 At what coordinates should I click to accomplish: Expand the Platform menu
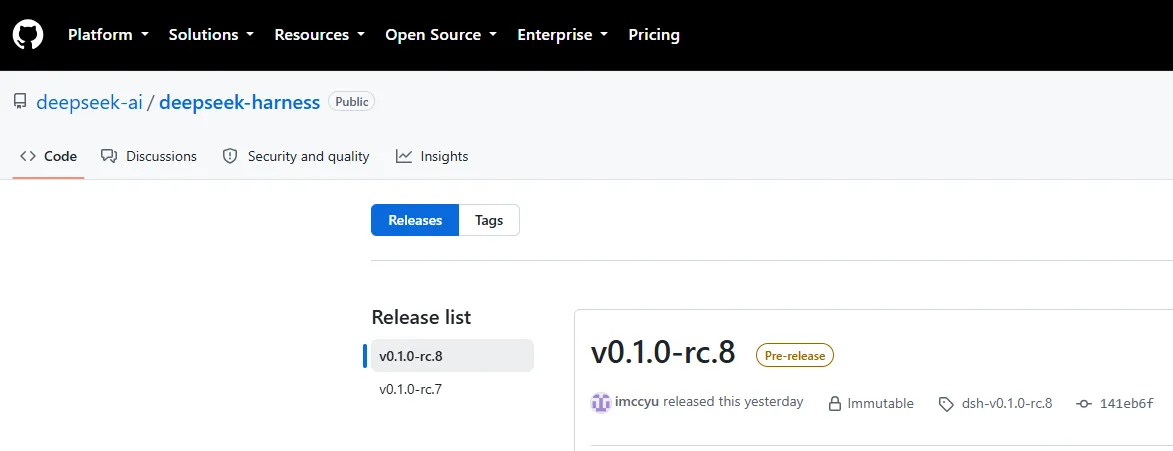[x=108, y=34]
